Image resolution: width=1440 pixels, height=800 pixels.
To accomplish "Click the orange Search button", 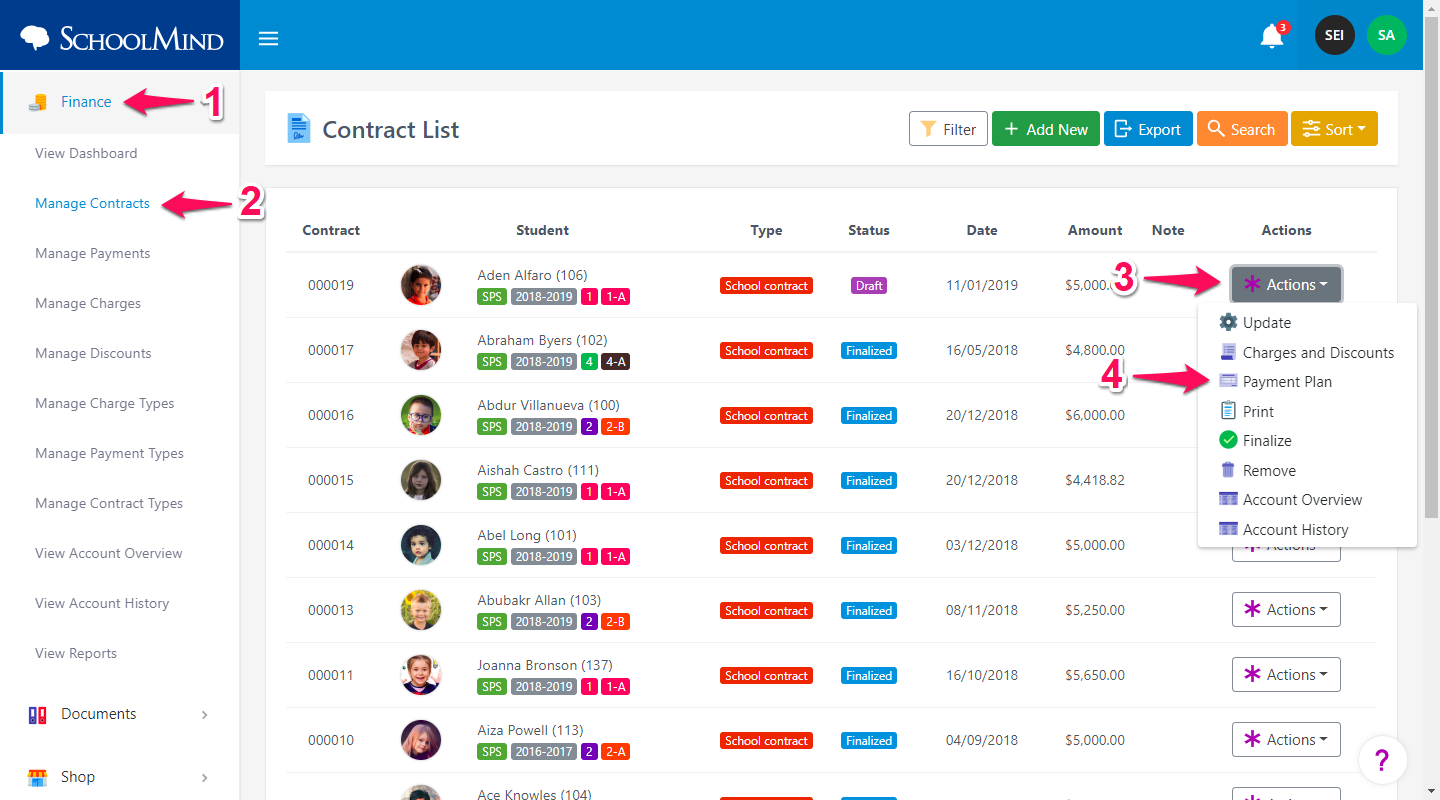I will [x=1242, y=129].
